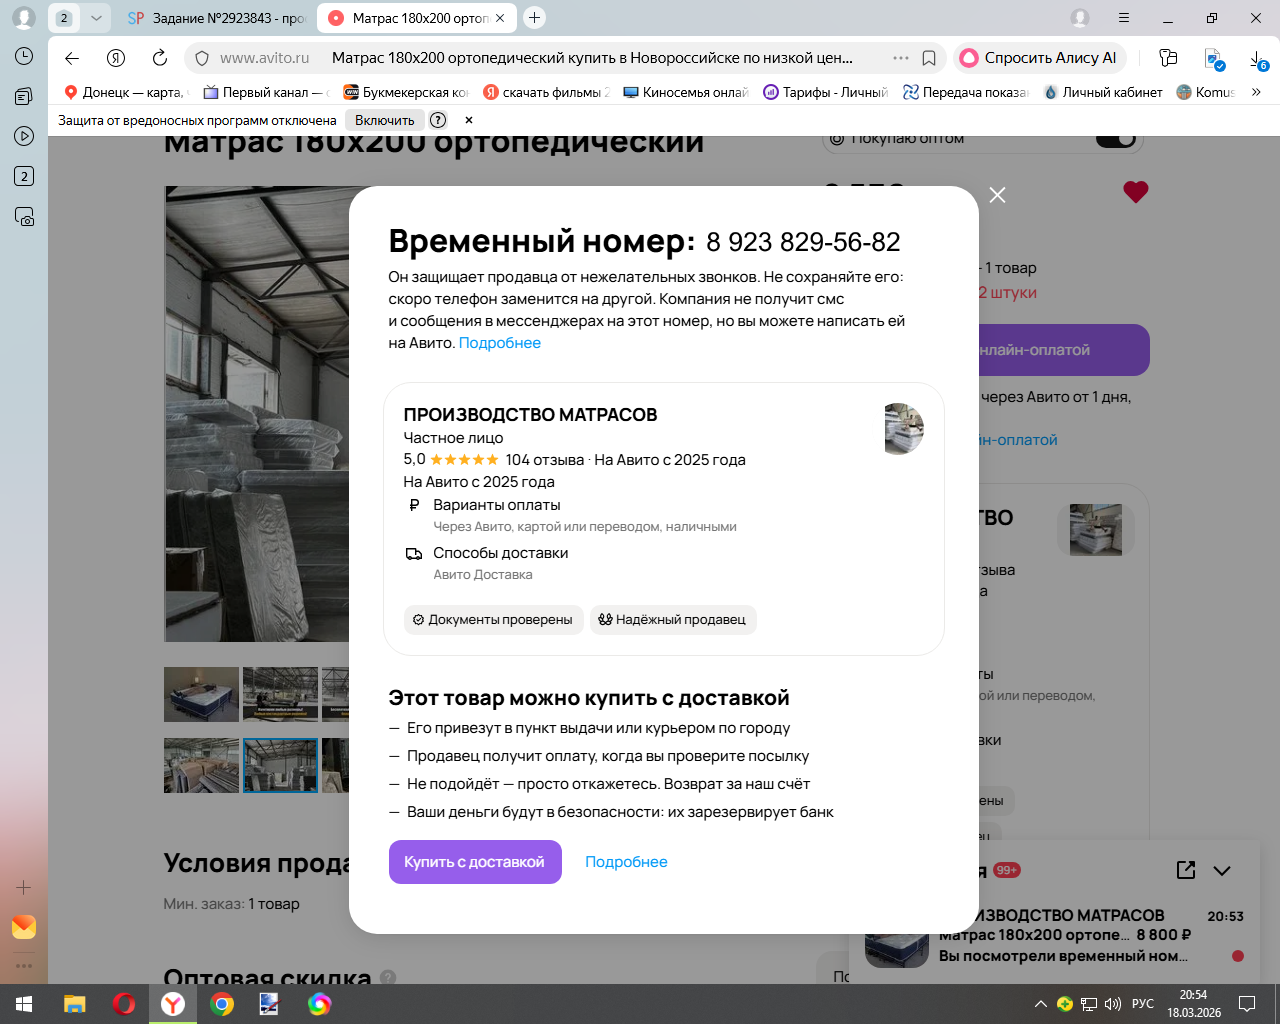Toggle the red heart favorite on the listing
This screenshot has height=1024, width=1280.
point(1136,192)
